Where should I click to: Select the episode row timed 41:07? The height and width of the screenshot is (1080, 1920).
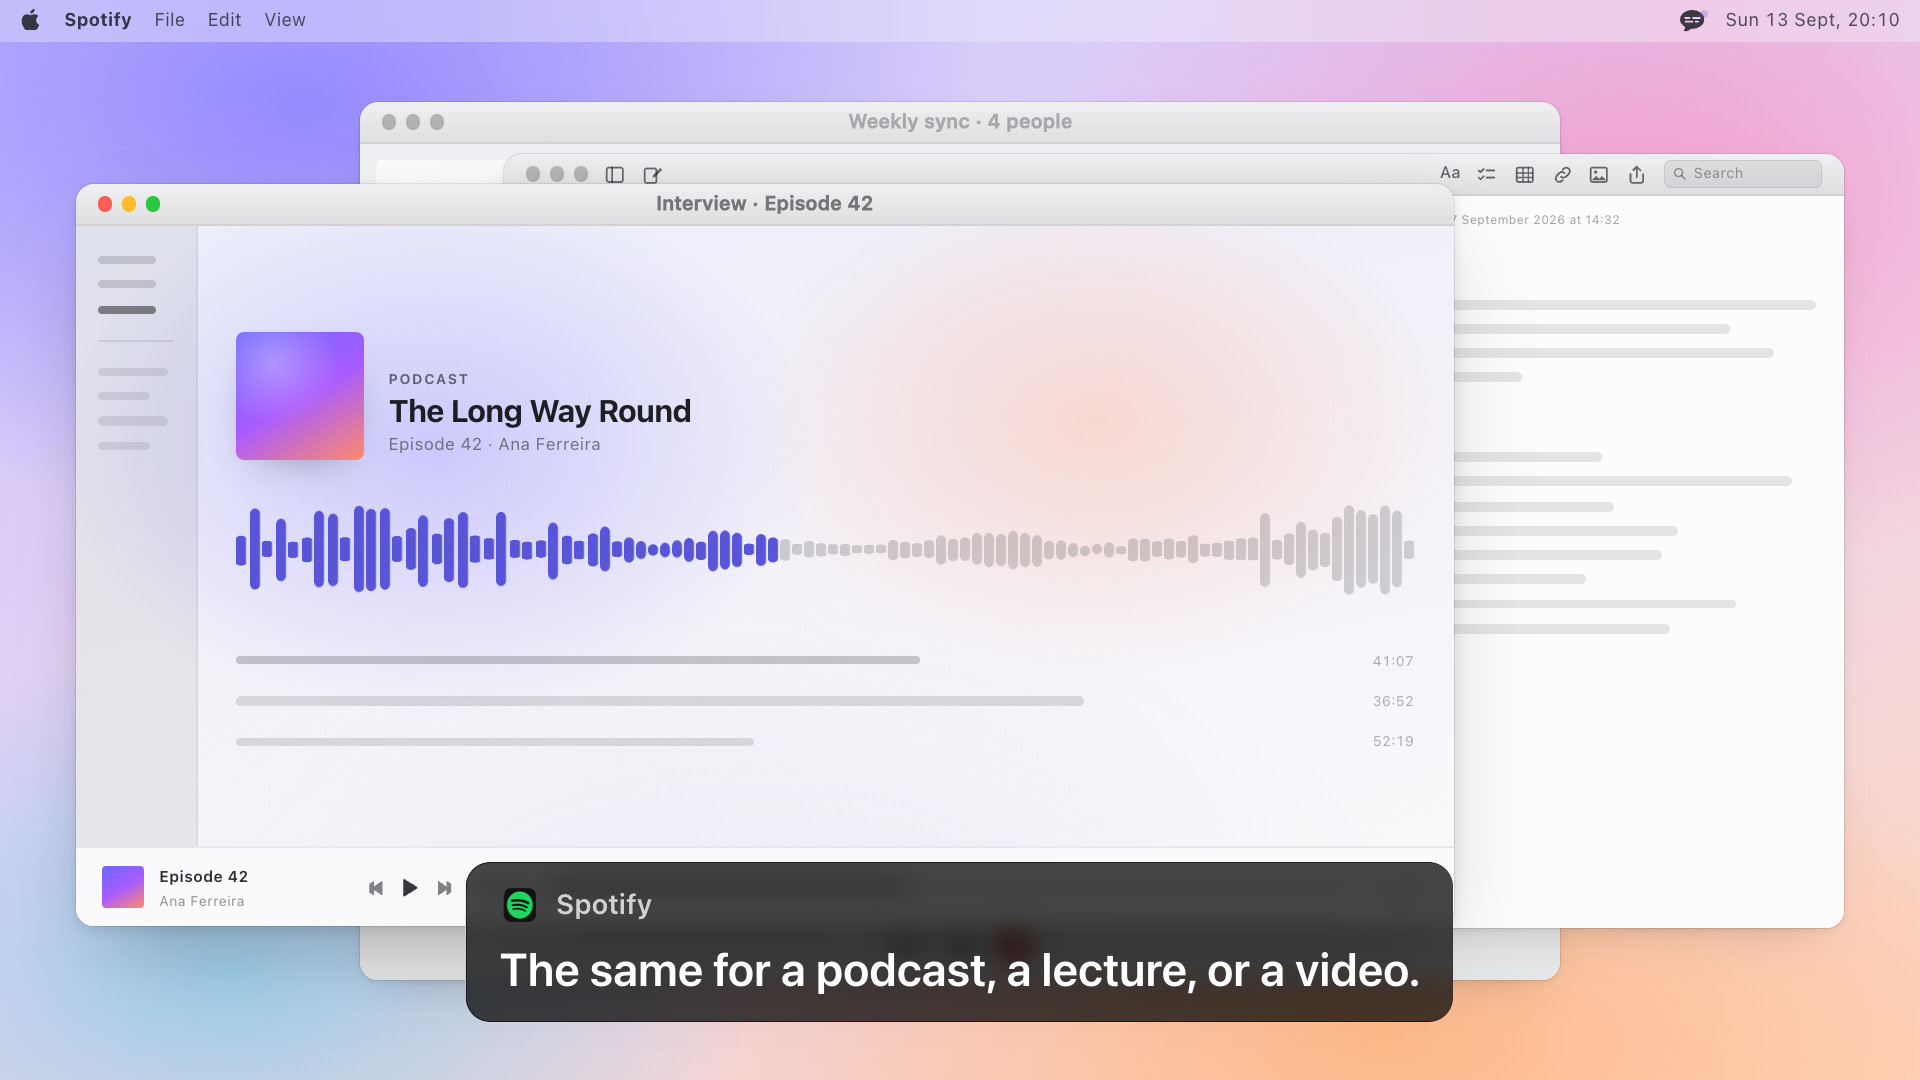(825, 661)
